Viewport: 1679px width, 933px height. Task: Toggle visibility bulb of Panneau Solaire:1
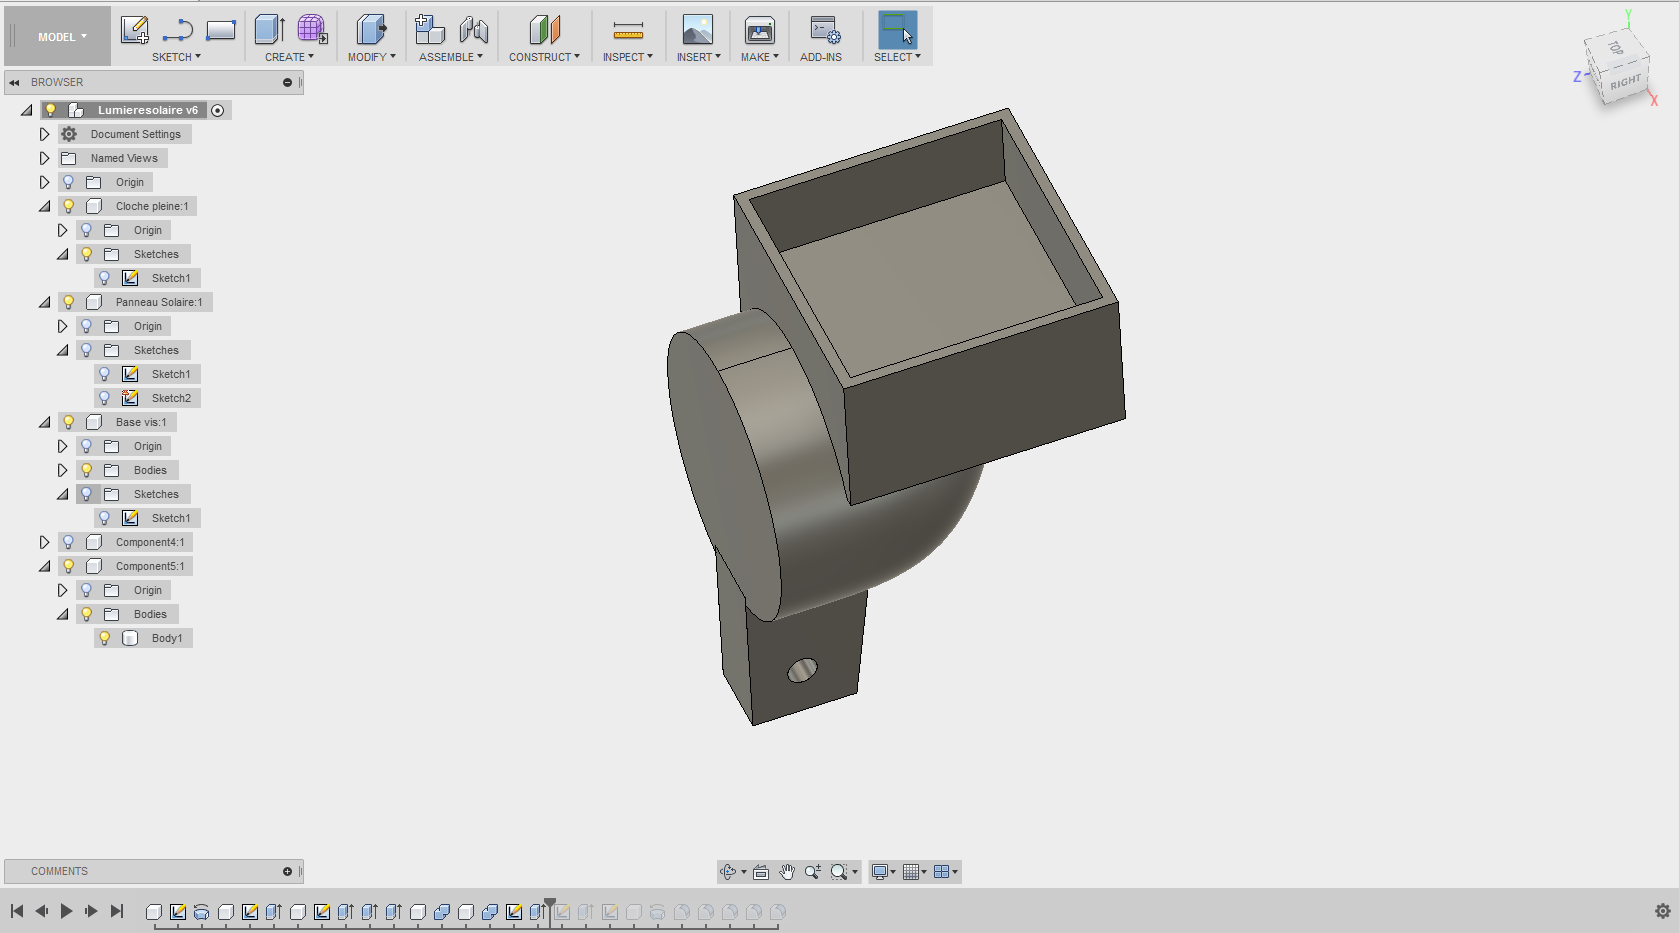(x=68, y=302)
